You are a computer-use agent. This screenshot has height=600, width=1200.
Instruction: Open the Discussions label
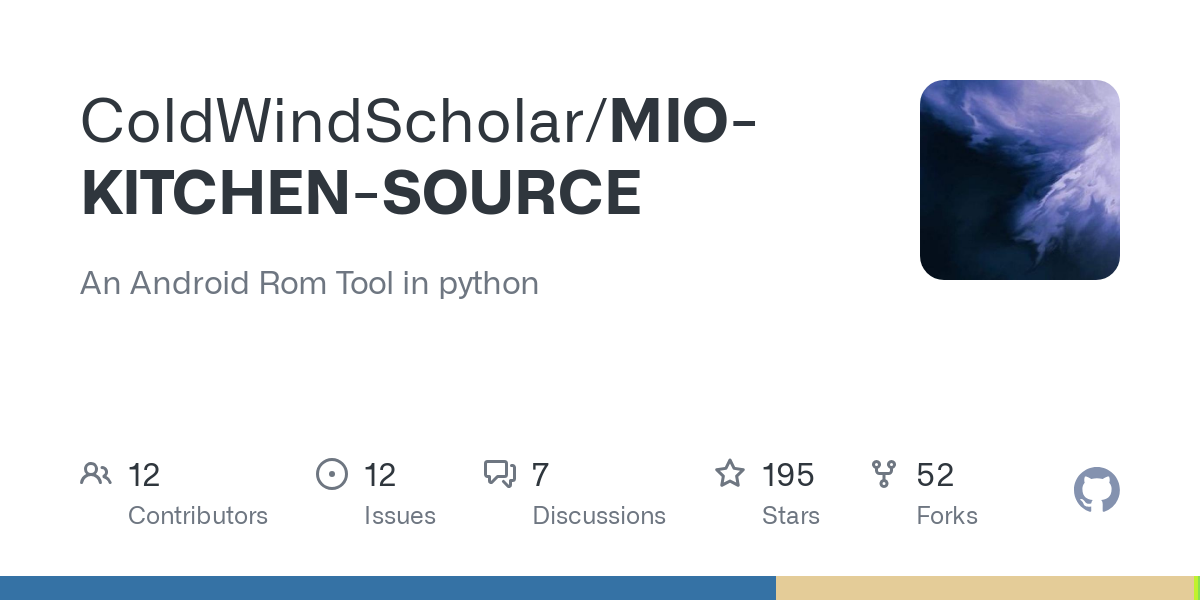click(599, 516)
